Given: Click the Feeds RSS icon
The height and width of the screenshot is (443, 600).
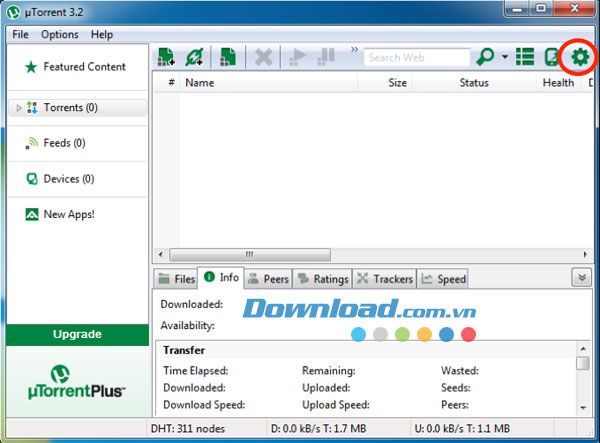Looking at the screenshot, I should pos(32,143).
